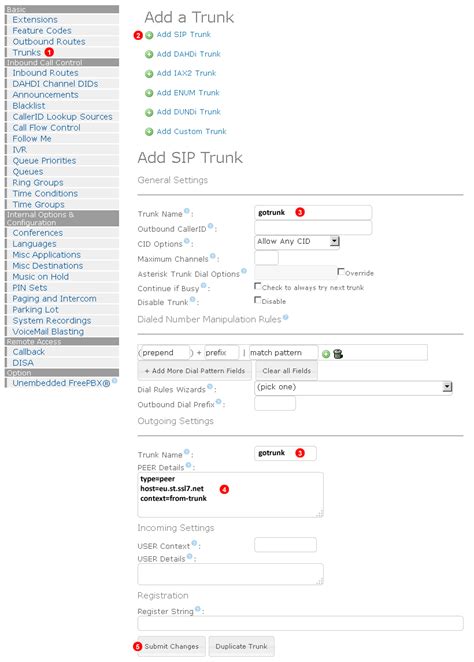Click the green plus icon beside Add Custom Trunk
474x662 pixels.
(x=149, y=132)
